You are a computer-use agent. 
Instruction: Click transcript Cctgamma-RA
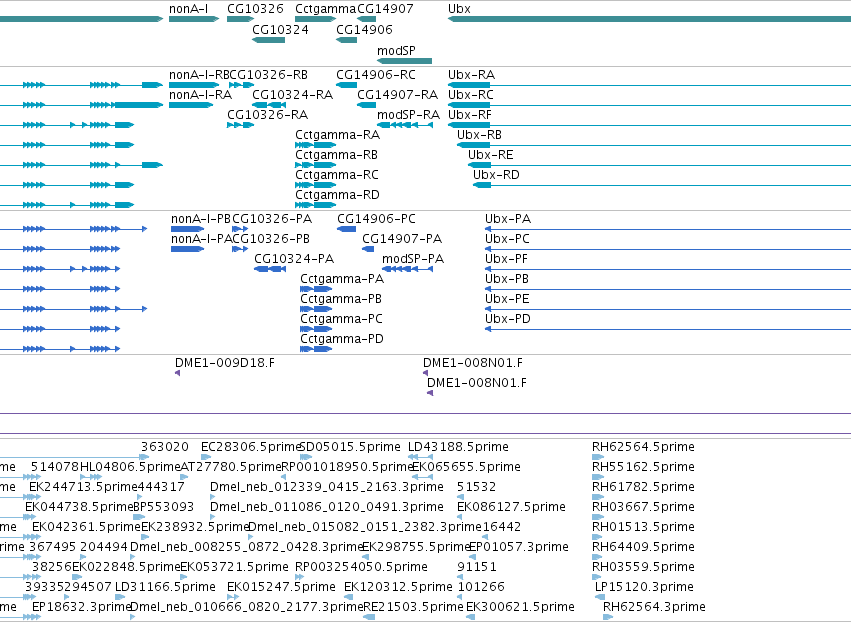tap(316, 145)
